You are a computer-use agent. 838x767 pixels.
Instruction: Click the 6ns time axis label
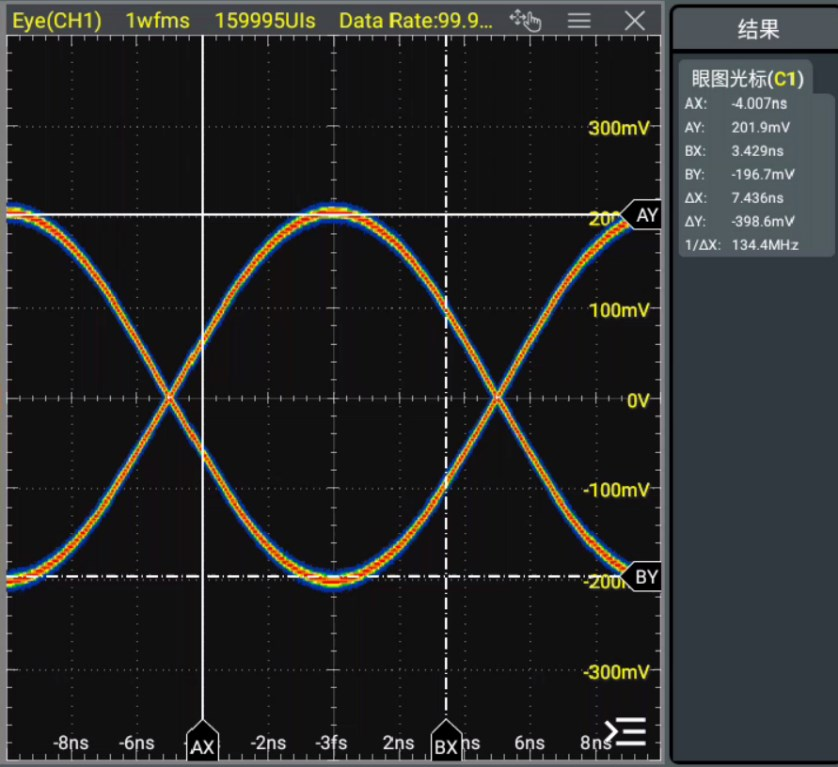[529, 743]
